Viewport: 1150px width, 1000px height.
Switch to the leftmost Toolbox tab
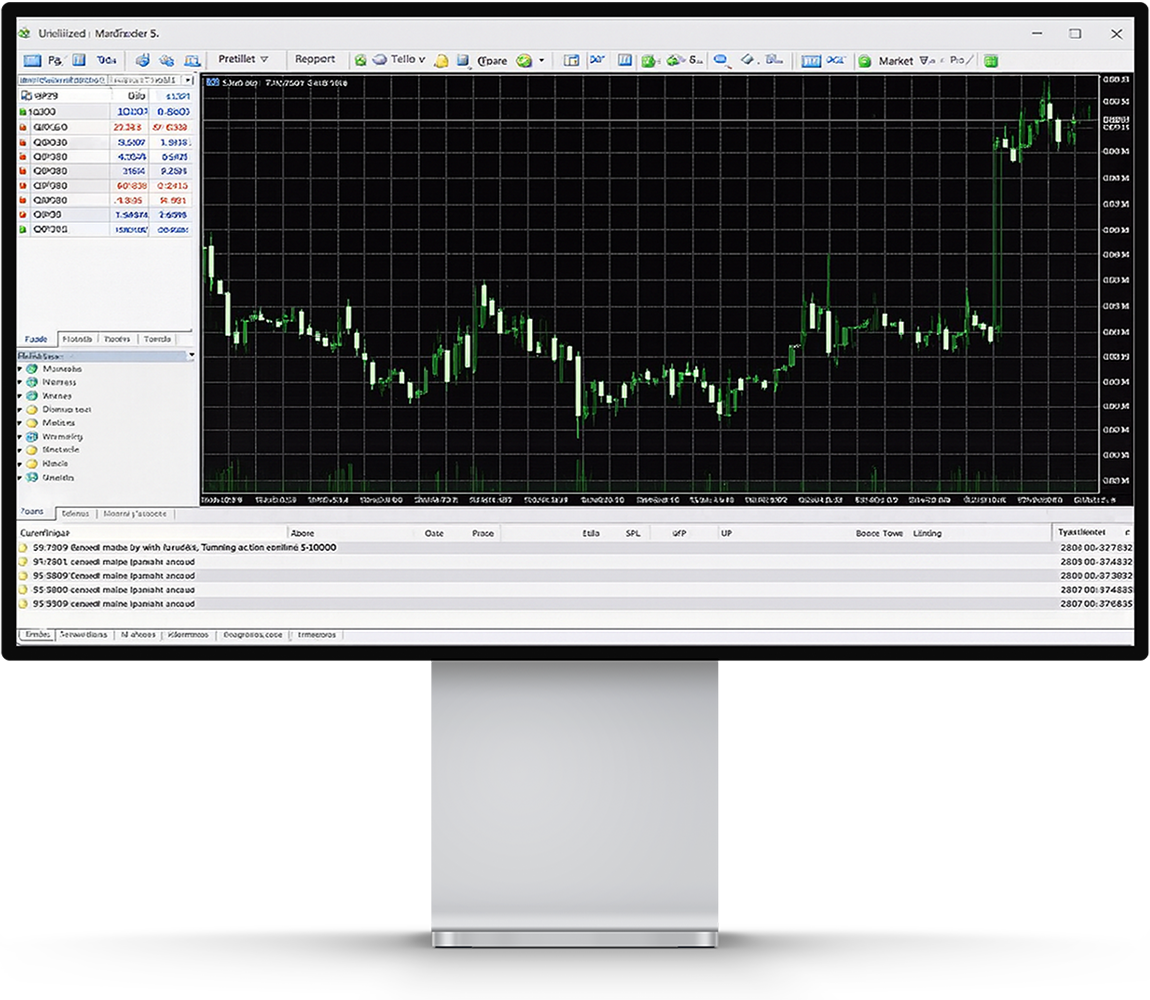36,513
